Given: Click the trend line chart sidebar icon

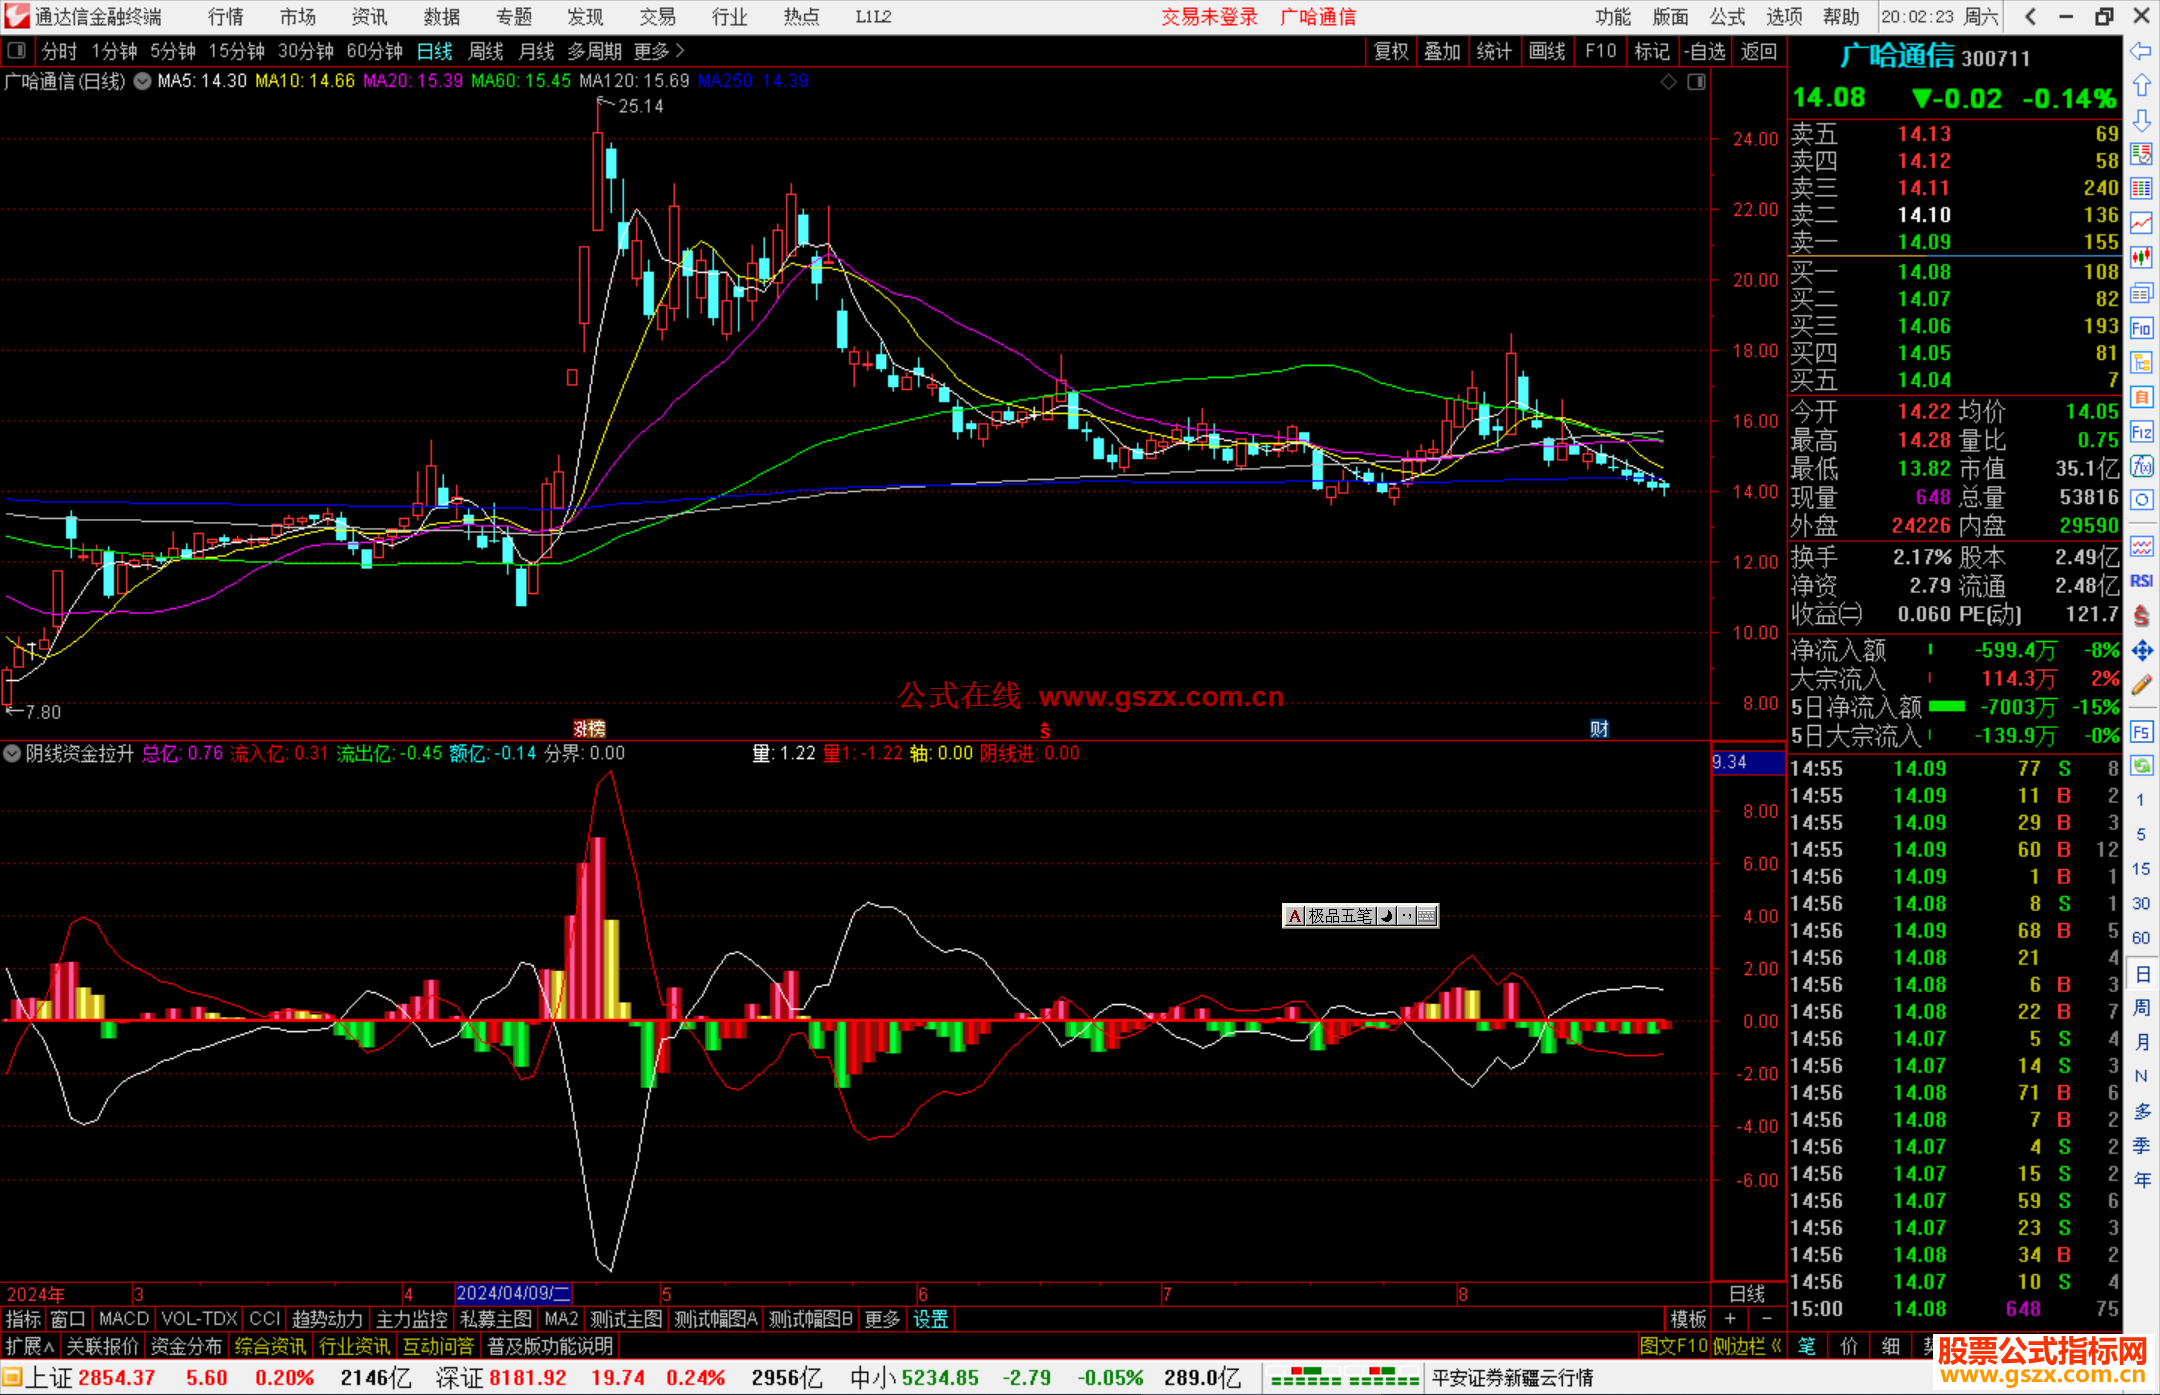Looking at the screenshot, I should click(x=2141, y=223).
